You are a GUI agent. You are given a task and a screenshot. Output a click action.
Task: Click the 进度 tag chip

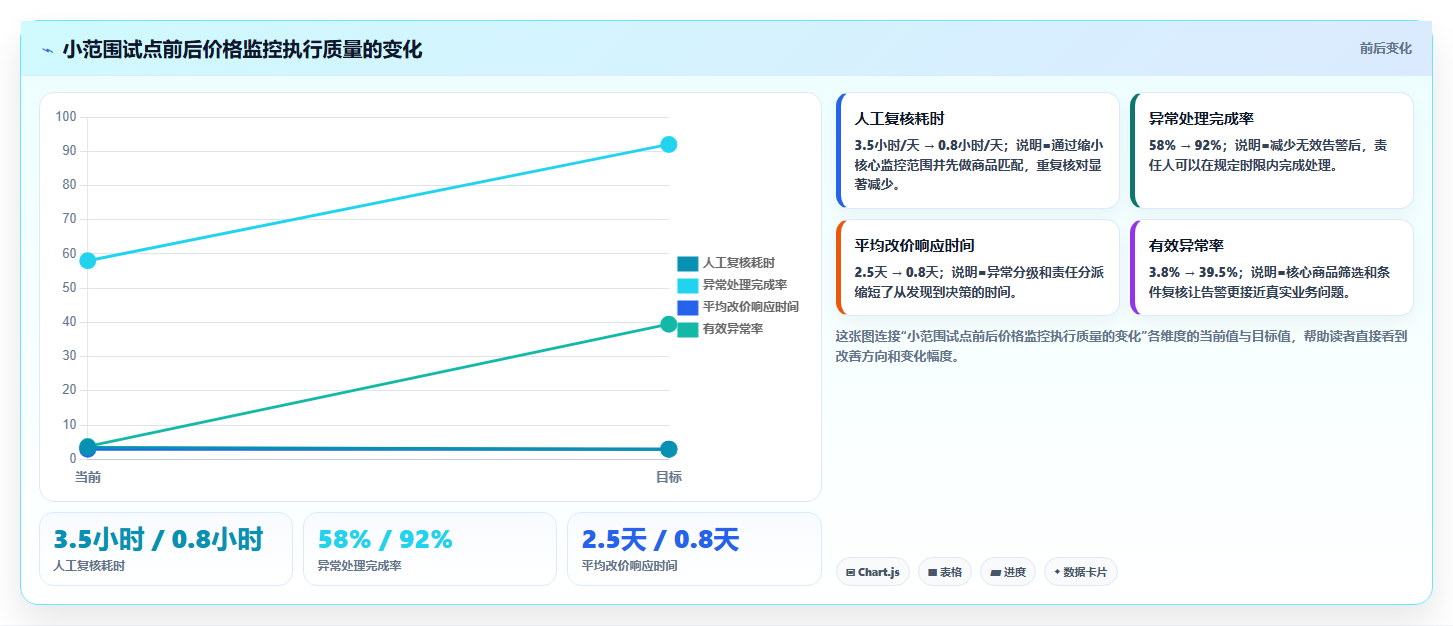click(1008, 572)
